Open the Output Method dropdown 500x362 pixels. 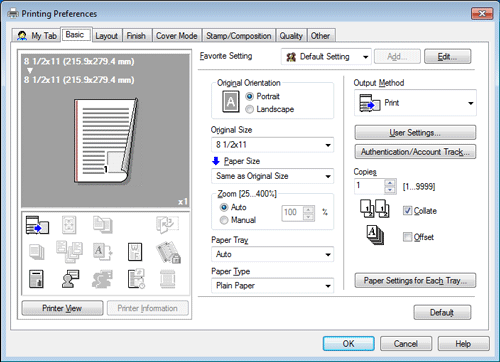coord(415,103)
